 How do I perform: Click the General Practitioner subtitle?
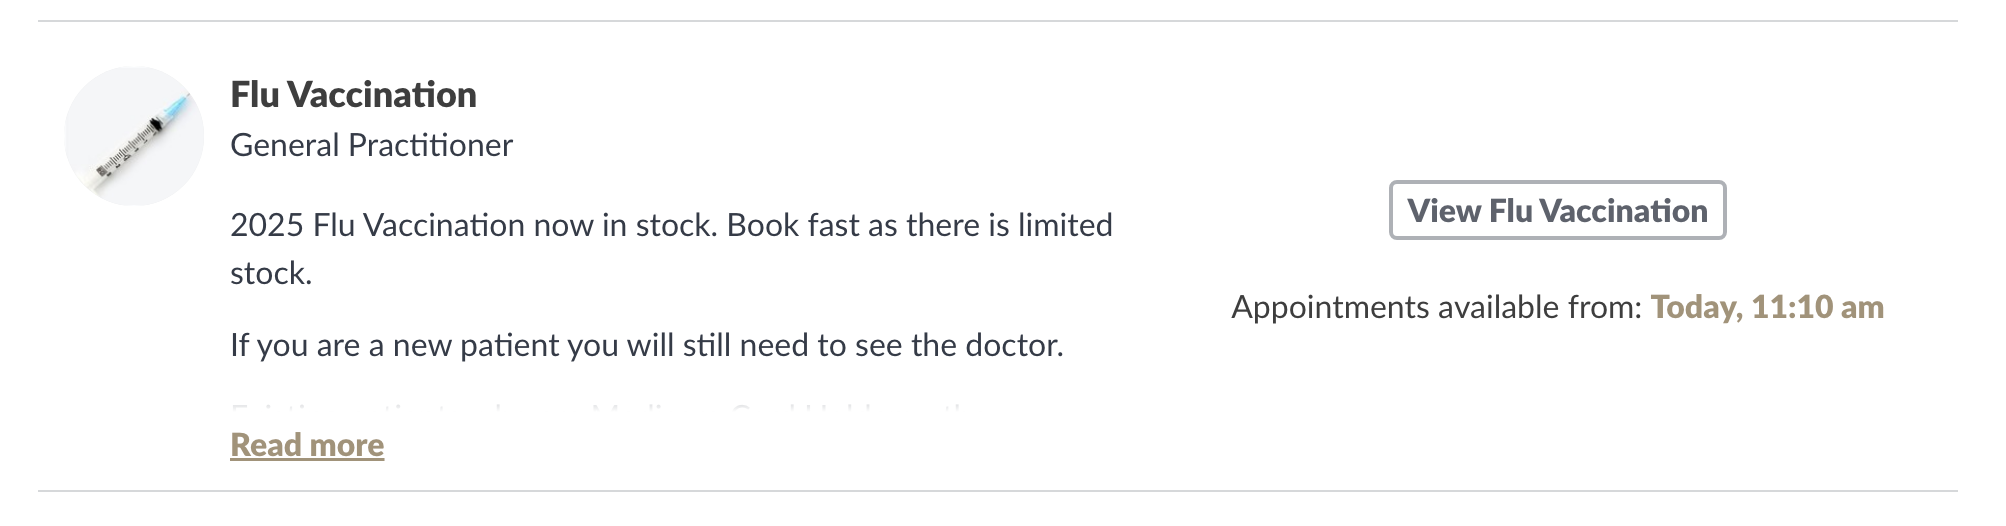click(371, 146)
